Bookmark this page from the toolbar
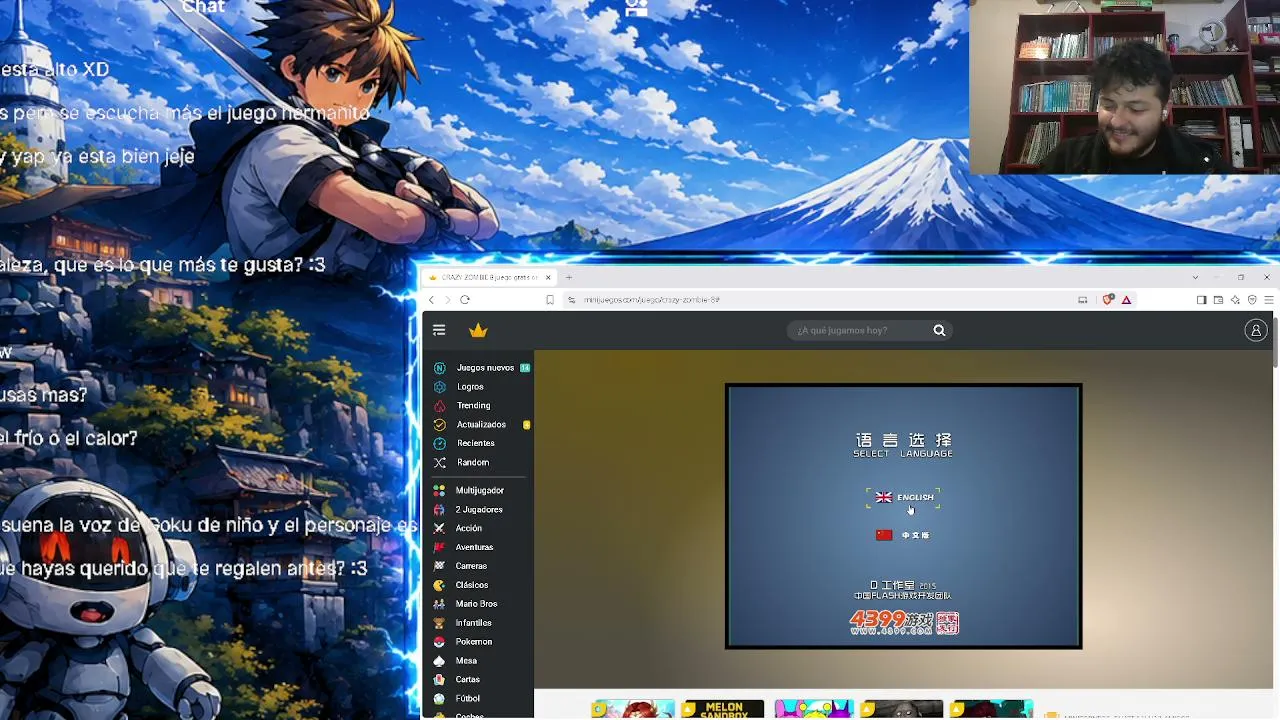Viewport: 1280px width, 720px height. pyautogui.click(x=550, y=299)
